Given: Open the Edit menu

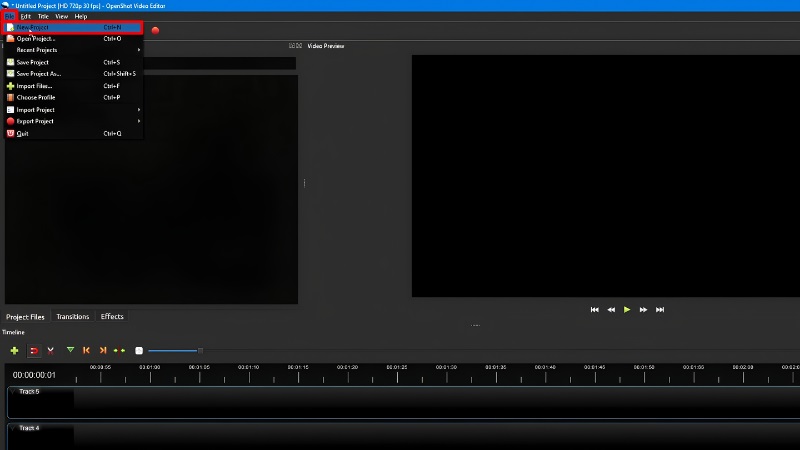Looking at the screenshot, I should pos(26,16).
